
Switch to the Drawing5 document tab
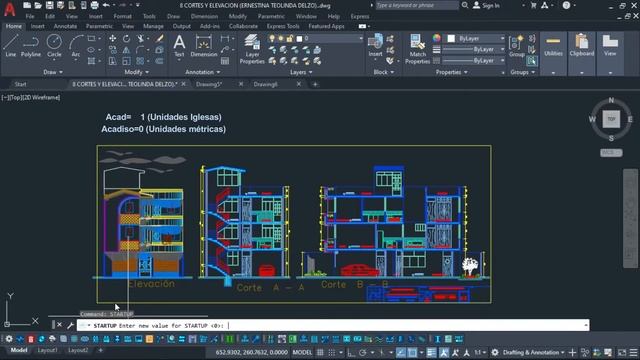click(209, 84)
